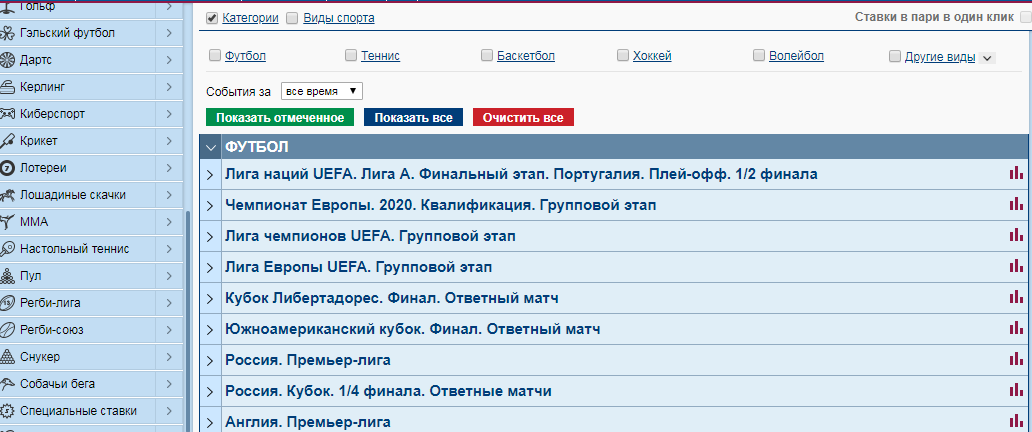The height and width of the screenshot is (432, 1032).
Task: Click the Собачьи бега greyhound icon
Action: 7,384
